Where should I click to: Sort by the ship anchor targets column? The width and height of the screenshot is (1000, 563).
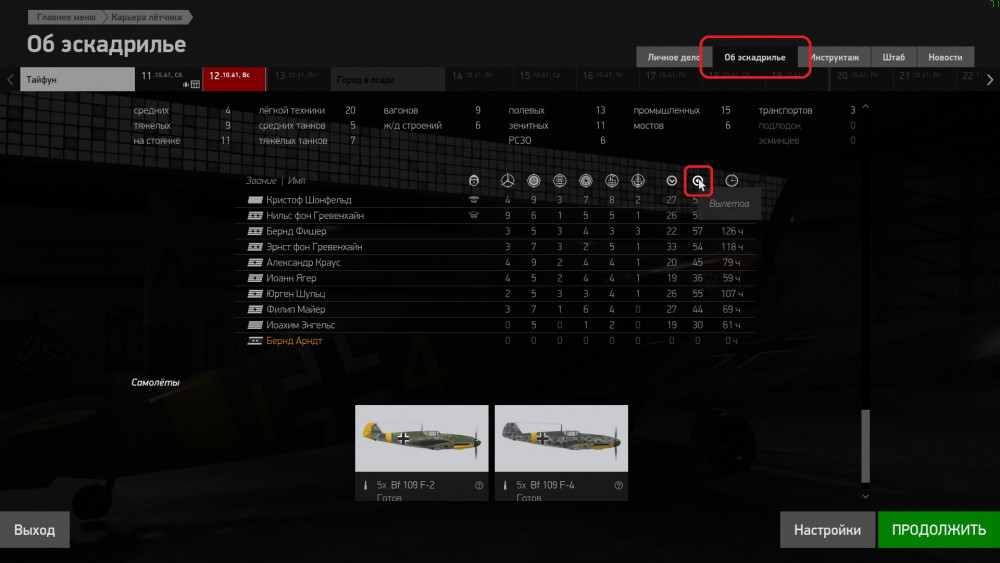coord(638,180)
